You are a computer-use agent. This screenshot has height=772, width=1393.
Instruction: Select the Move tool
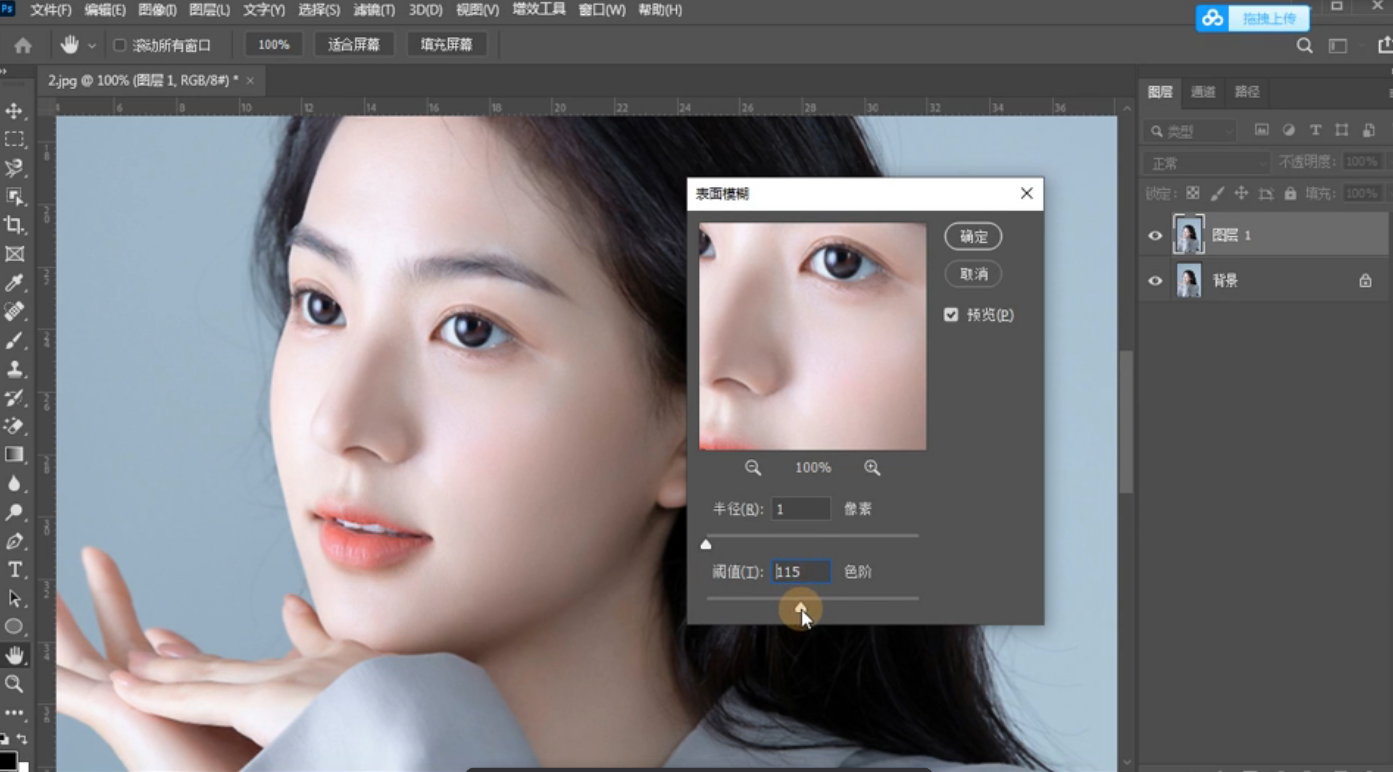(14, 110)
